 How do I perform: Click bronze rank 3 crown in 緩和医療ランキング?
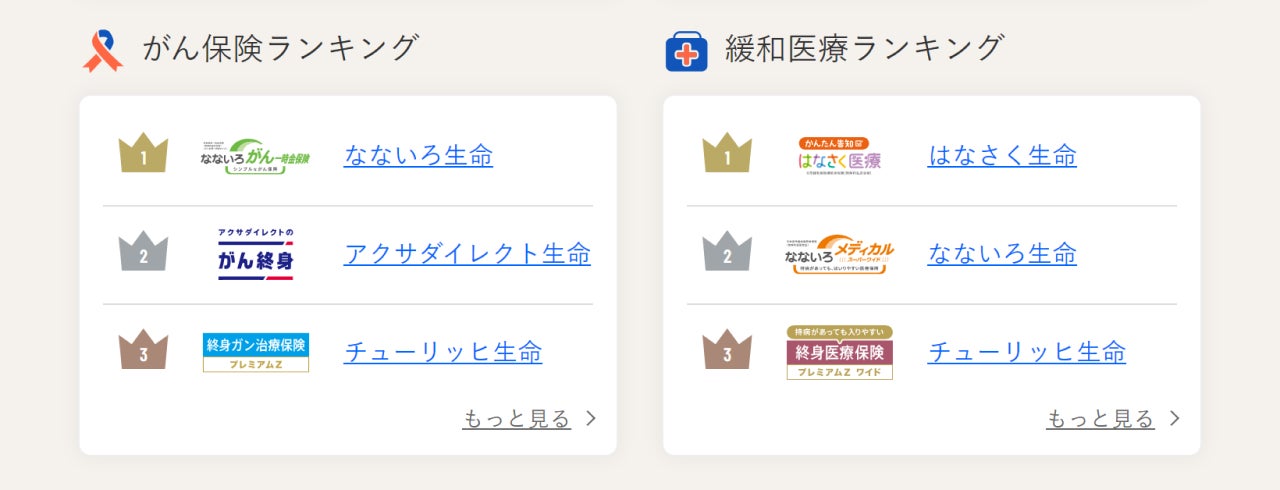tap(727, 350)
